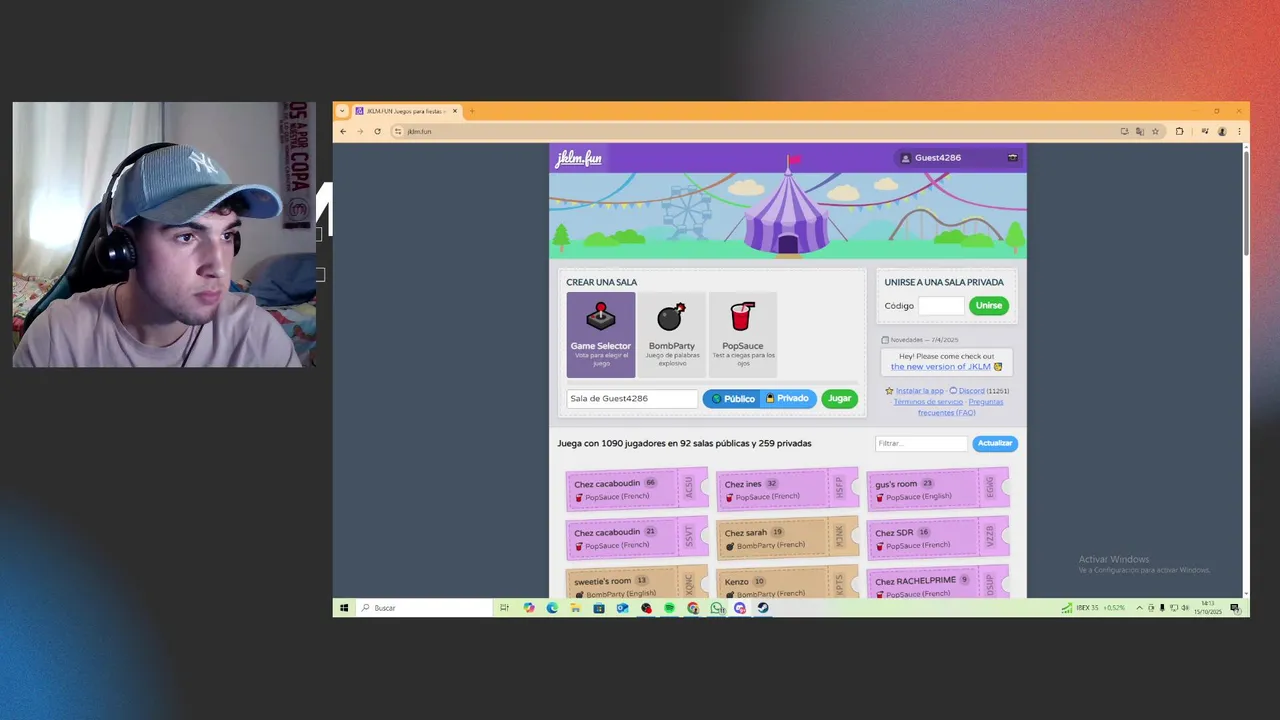Image resolution: width=1280 pixels, height=720 pixels.
Task: Click the jklm.fun logo
Action: pos(579,158)
